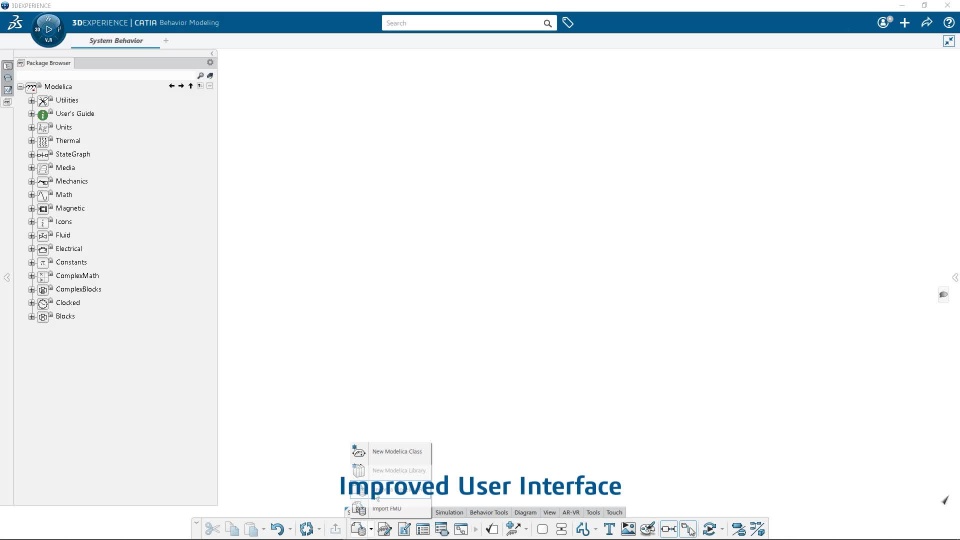Viewport: 960px width, 540px height.
Task: Select New Modelica Class menu entry
Action: [x=391, y=452]
